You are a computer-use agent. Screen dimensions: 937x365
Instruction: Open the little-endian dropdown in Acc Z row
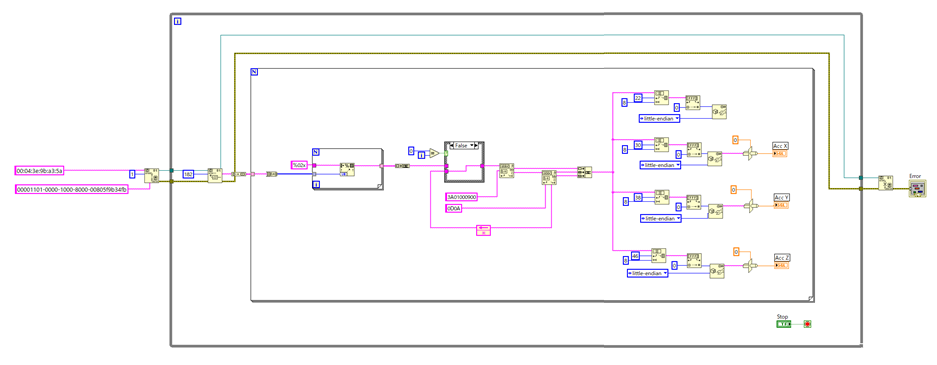(x=648, y=273)
